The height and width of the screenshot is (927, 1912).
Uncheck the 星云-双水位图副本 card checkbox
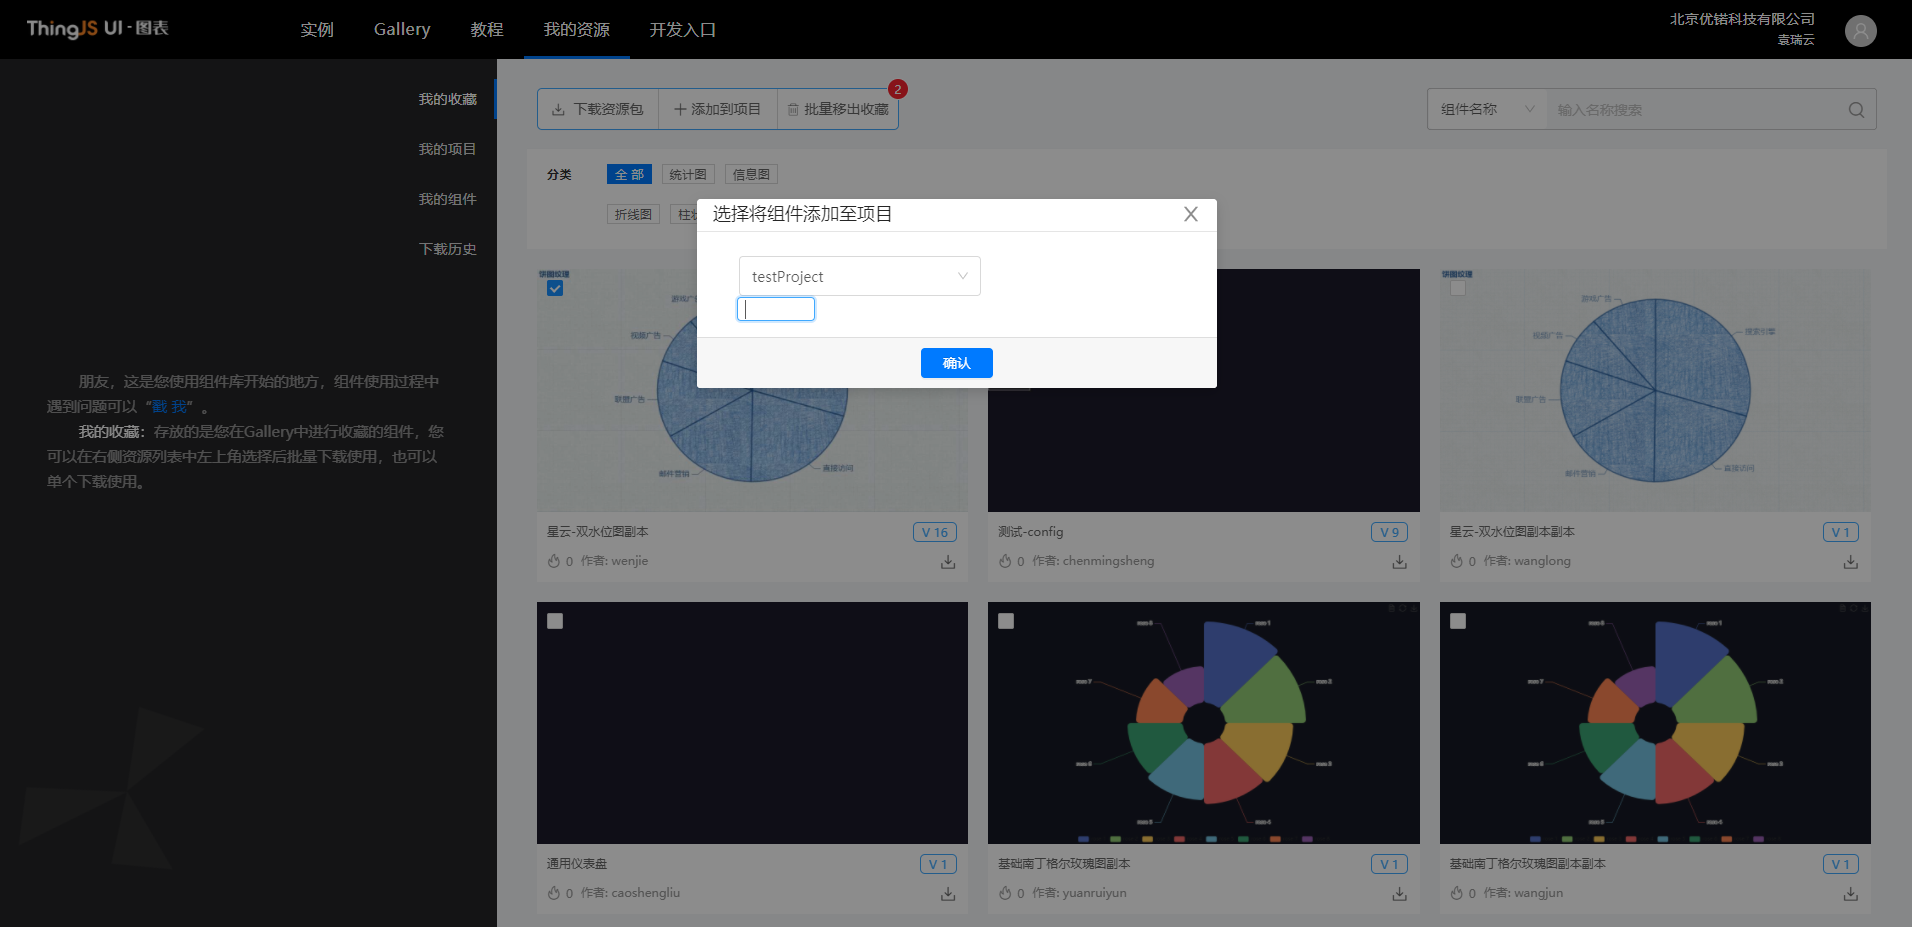pyautogui.click(x=555, y=288)
